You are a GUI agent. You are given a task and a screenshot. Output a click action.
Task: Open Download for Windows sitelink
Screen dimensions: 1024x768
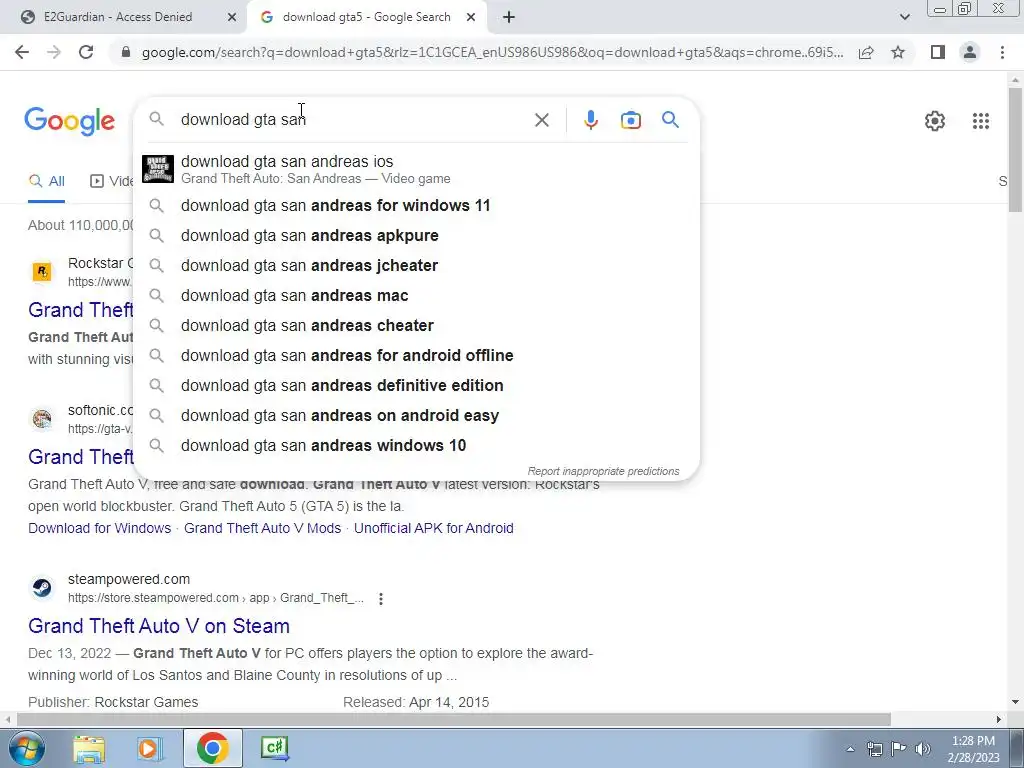[x=99, y=528]
